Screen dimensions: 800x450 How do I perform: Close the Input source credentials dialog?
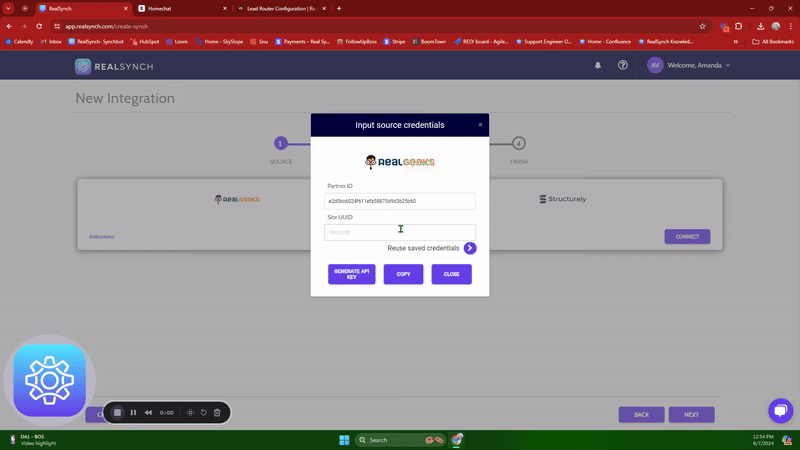point(480,124)
